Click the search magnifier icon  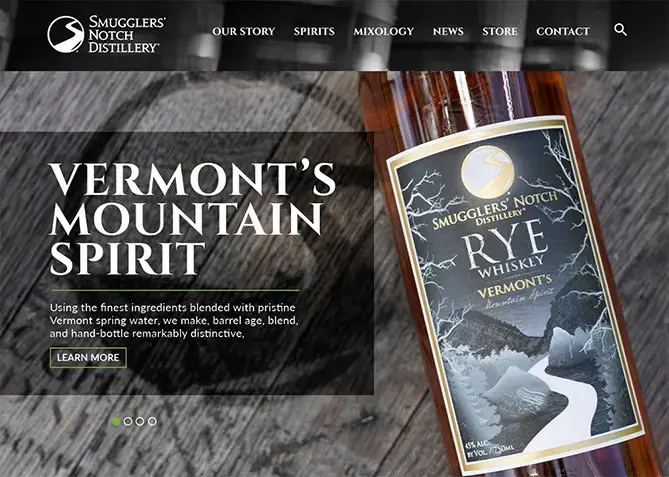620,30
